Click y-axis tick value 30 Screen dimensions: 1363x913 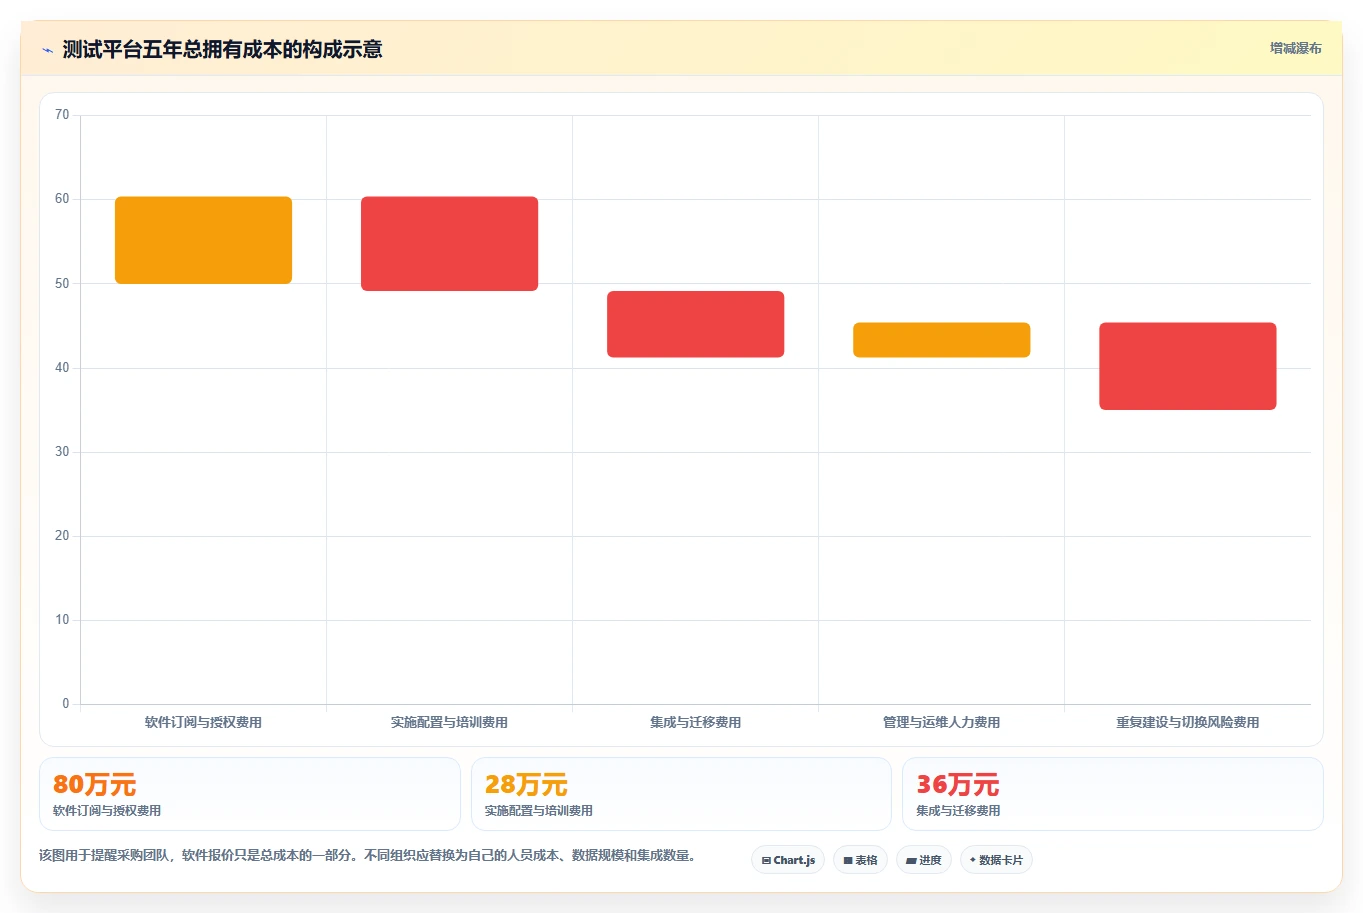tap(62, 451)
